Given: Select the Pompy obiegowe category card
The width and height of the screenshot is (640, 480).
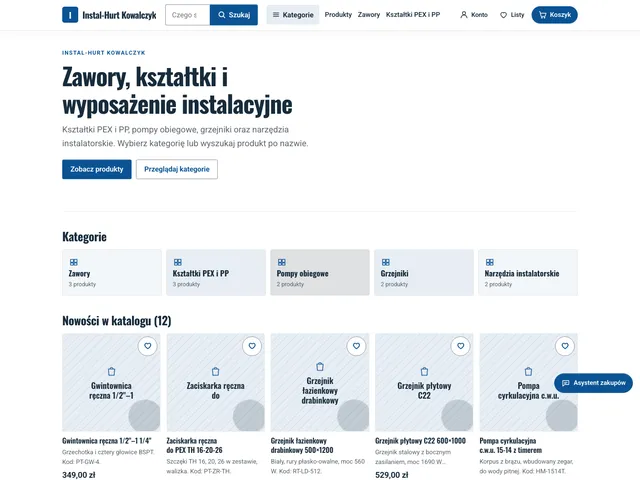Looking at the screenshot, I should [320, 272].
